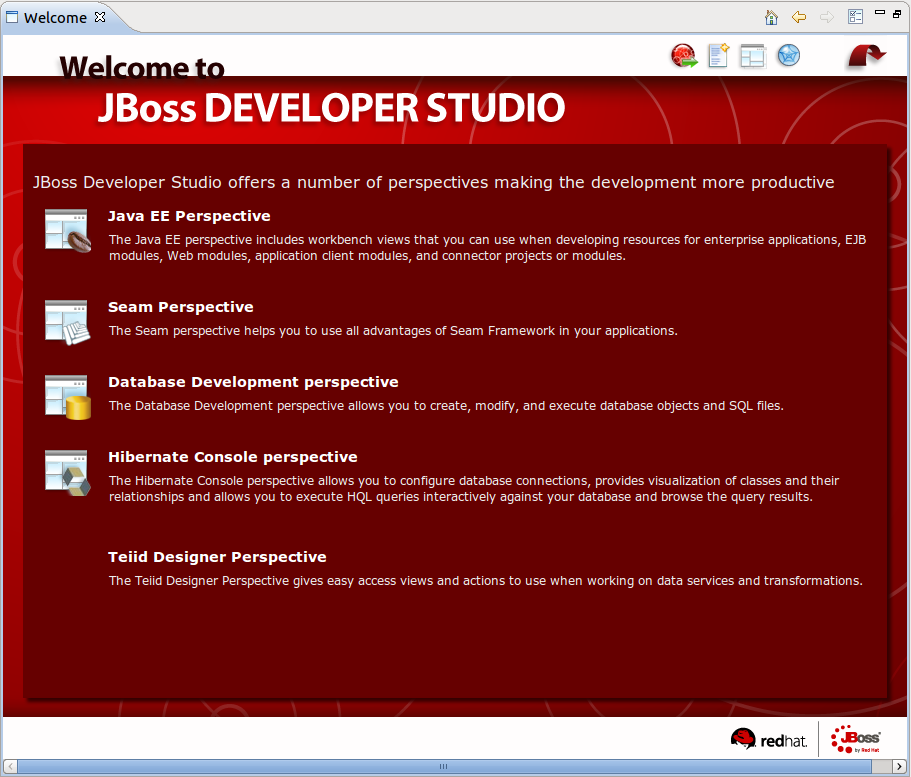Screen dimensions: 911x777
Task: Select the Welcome tab
Action: pyautogui.click(x=55, y=17)
